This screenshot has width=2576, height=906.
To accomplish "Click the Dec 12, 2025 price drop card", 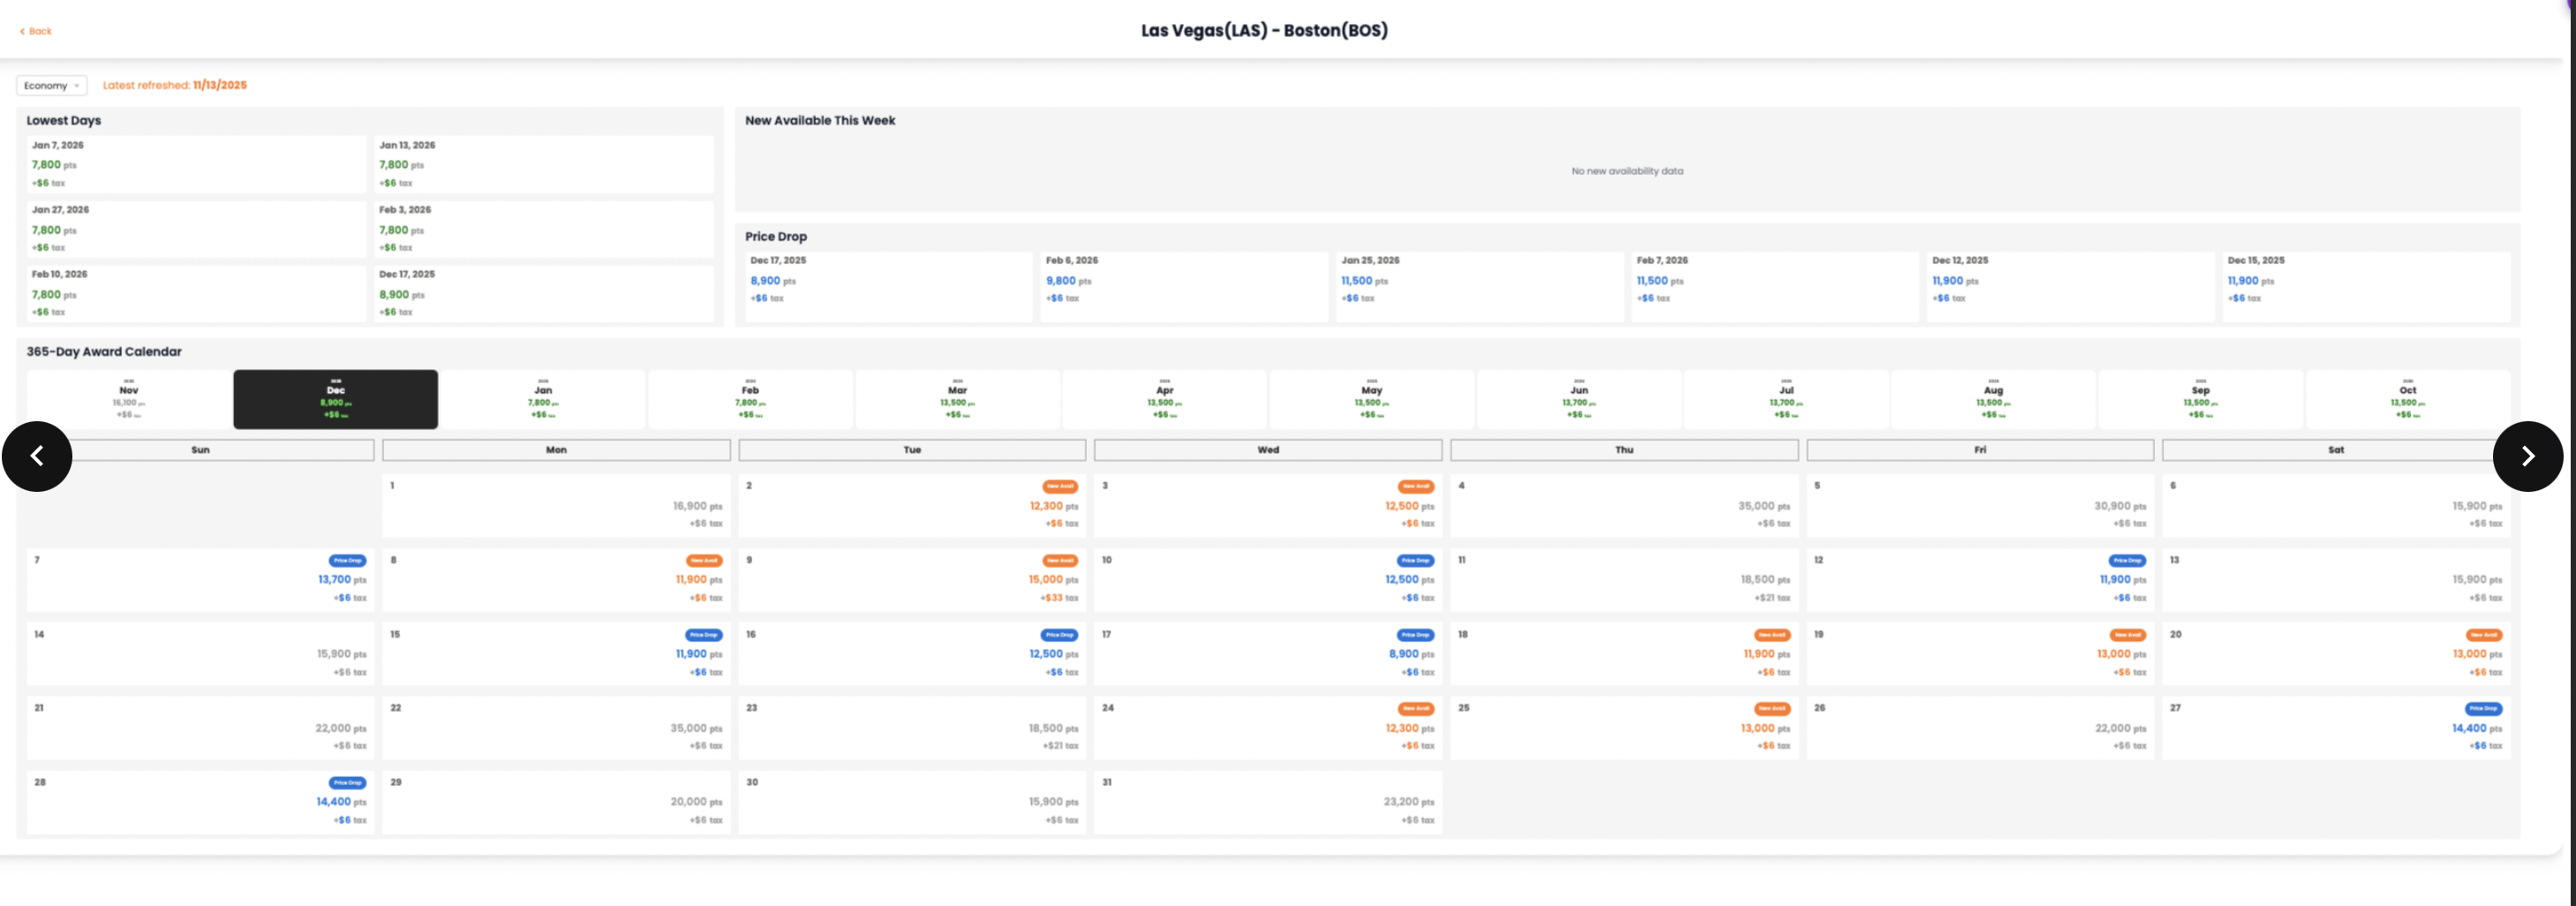I will click(2069, 286).
